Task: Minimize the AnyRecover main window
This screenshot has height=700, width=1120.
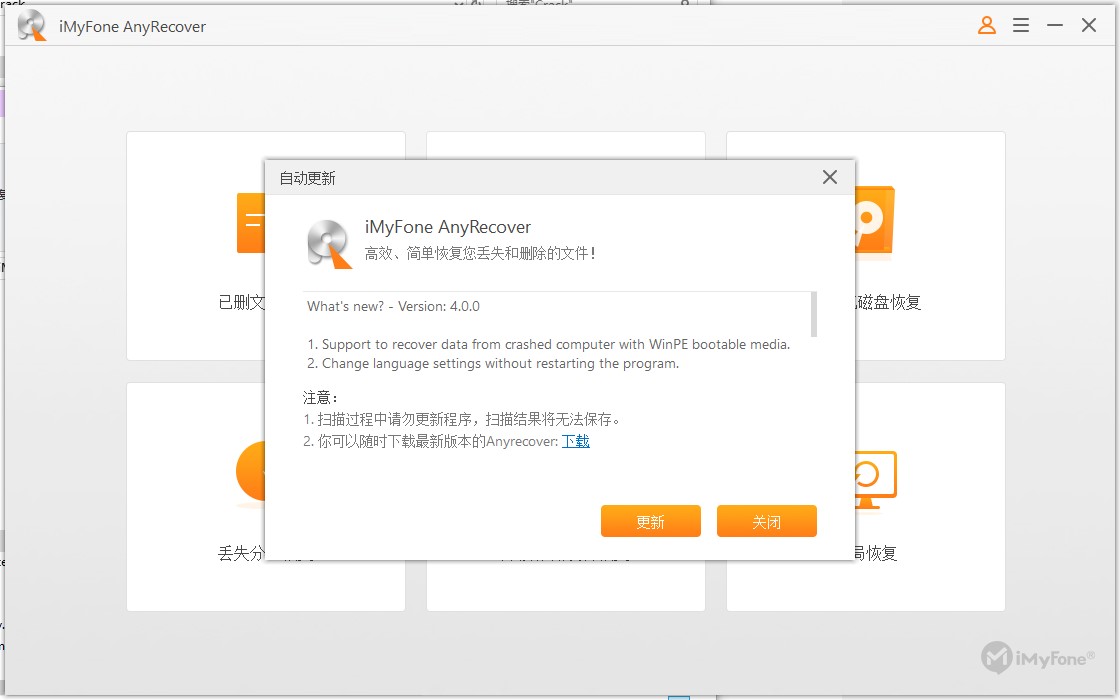Action: pos(1055,26)
